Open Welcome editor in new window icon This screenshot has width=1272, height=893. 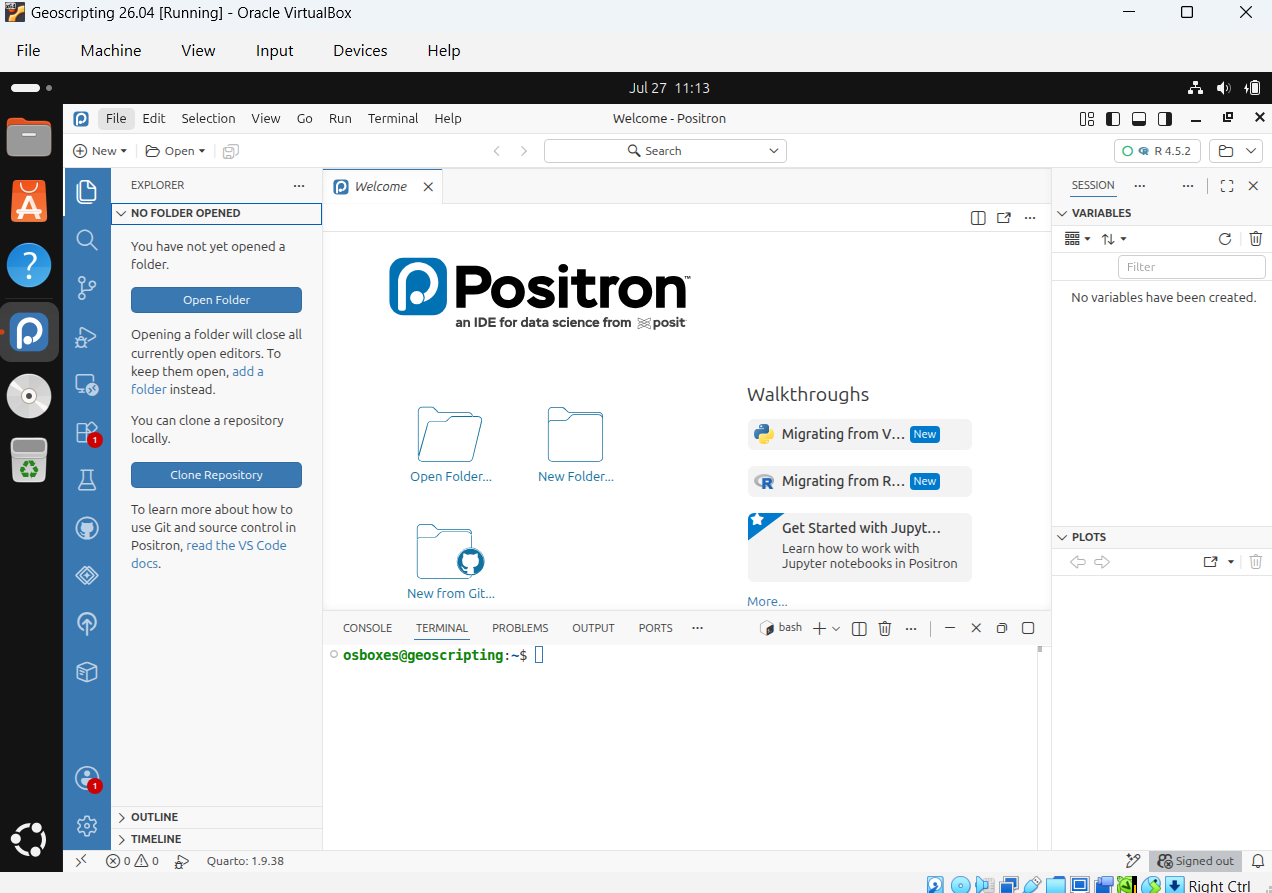pos(1004,218)
